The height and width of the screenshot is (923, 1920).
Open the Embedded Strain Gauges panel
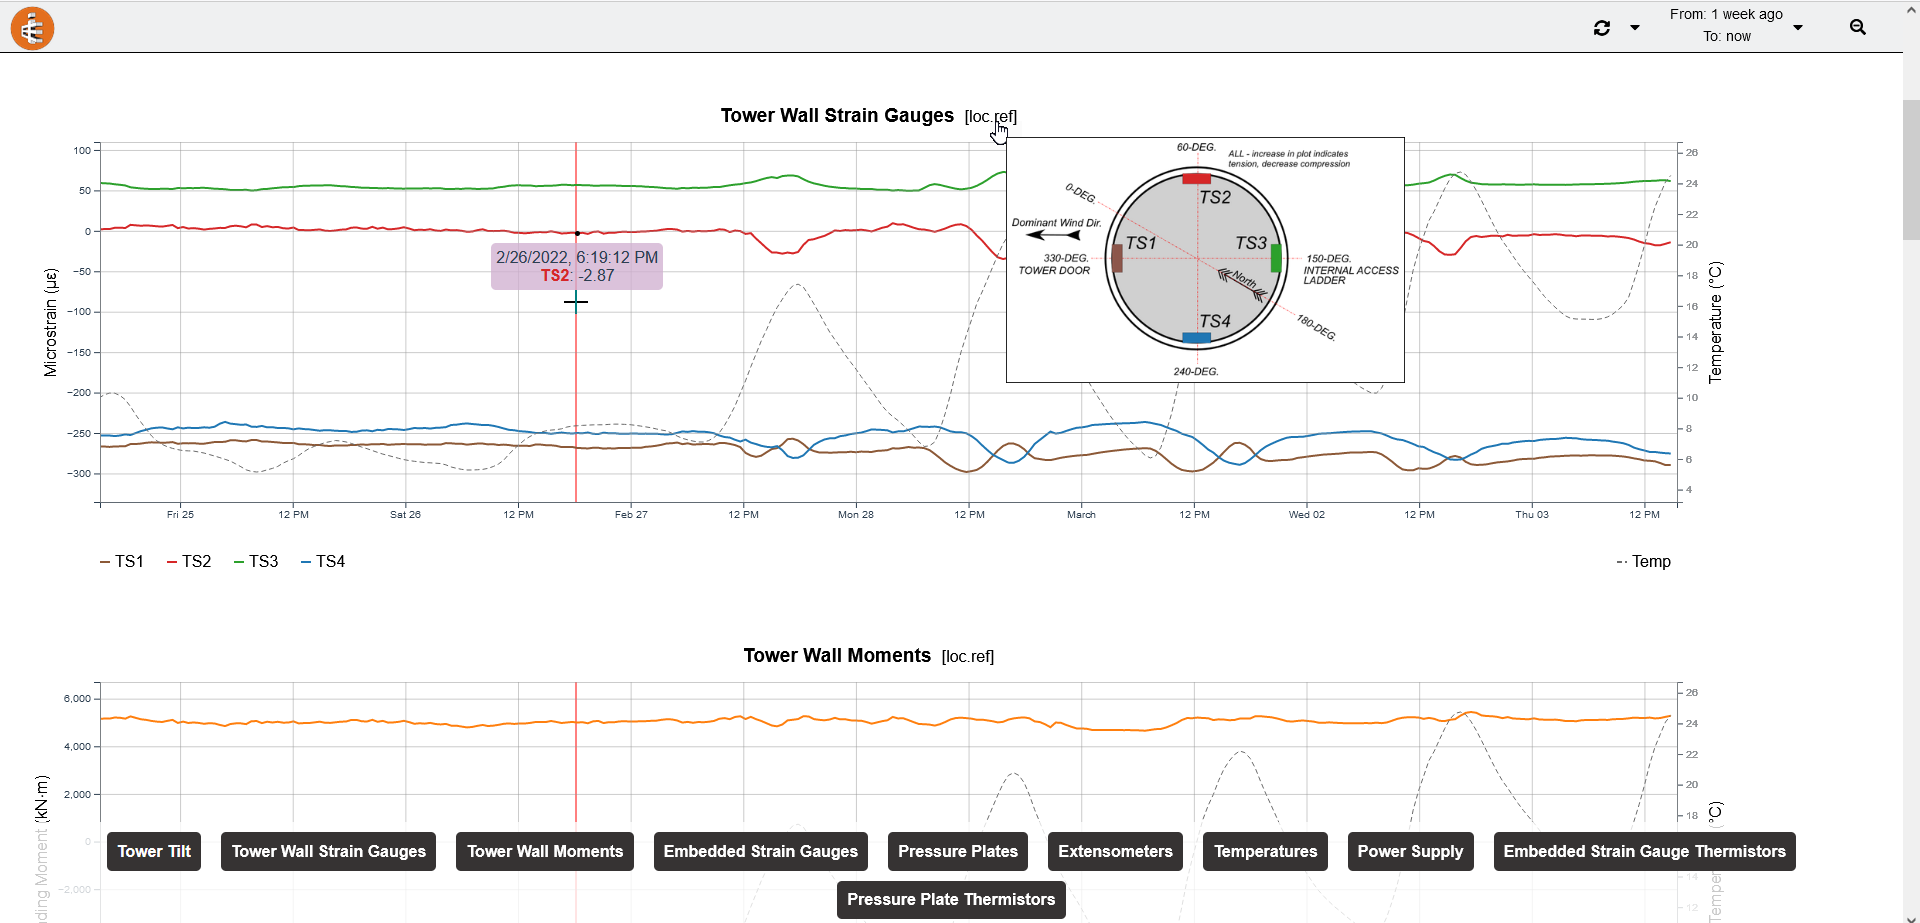pos(760,851)
